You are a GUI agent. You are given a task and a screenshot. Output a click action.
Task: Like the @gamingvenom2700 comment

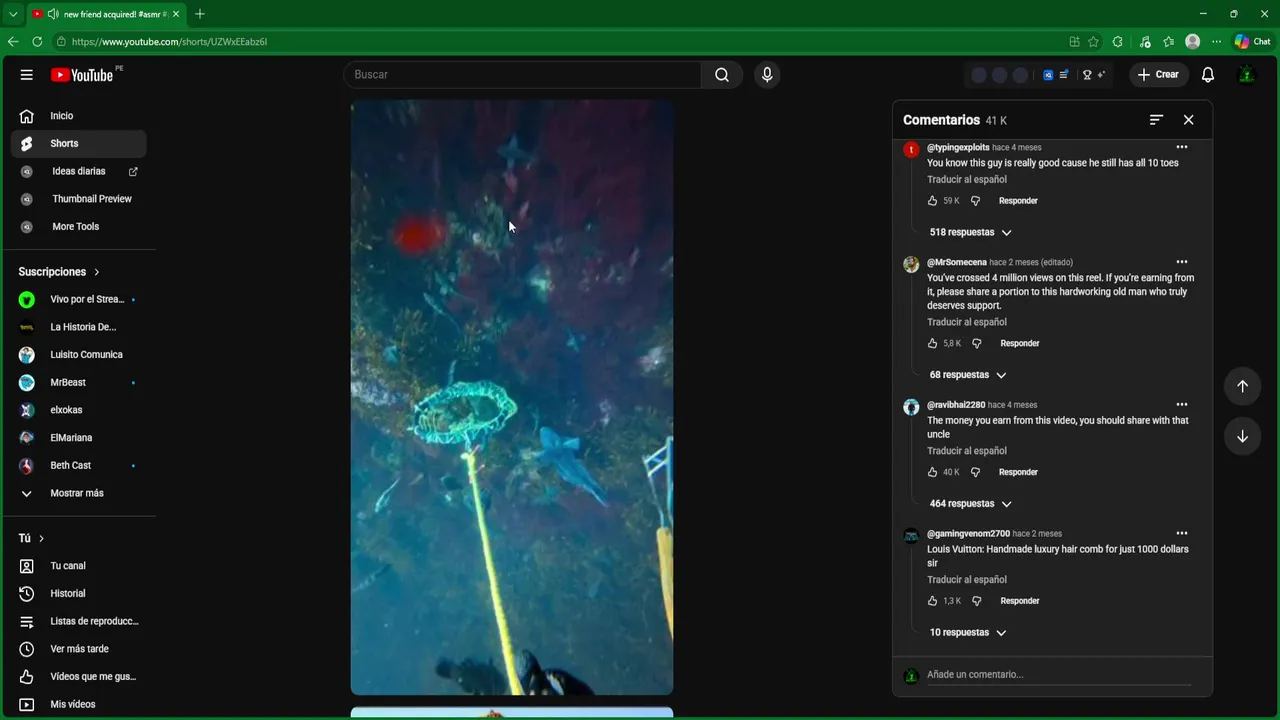(933, 601)
